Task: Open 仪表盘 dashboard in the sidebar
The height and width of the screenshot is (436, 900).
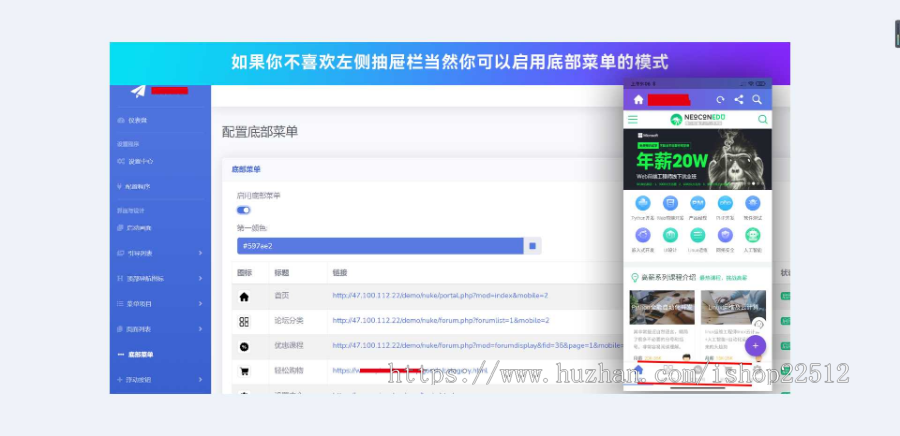Action: point(133,120)
